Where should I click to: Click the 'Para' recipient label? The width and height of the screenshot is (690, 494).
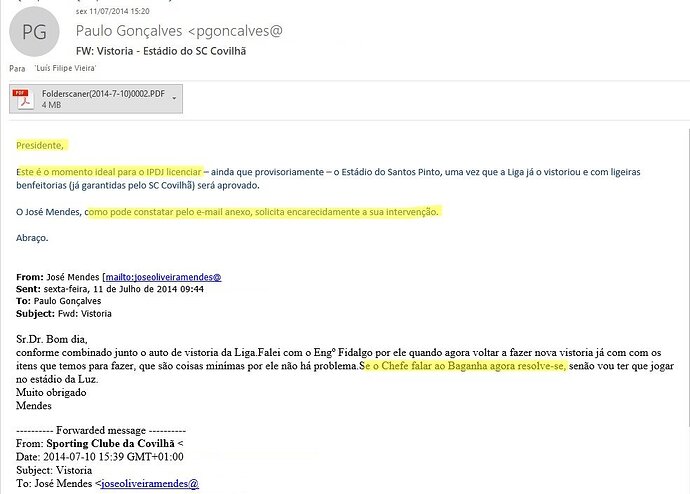coord(17,69)
